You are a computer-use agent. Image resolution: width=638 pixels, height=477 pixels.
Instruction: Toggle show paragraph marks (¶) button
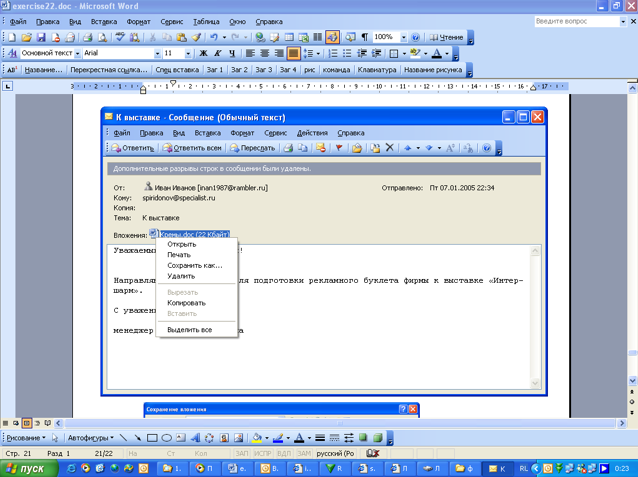[365, 37]
